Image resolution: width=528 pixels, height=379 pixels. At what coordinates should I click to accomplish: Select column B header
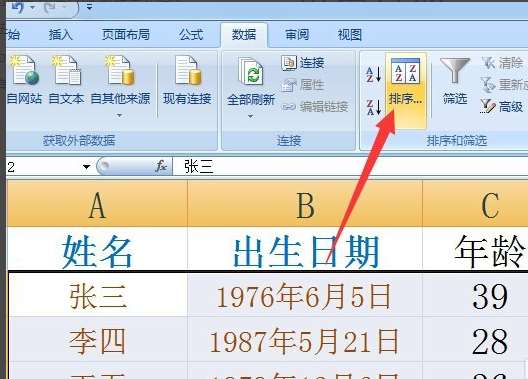305,204
